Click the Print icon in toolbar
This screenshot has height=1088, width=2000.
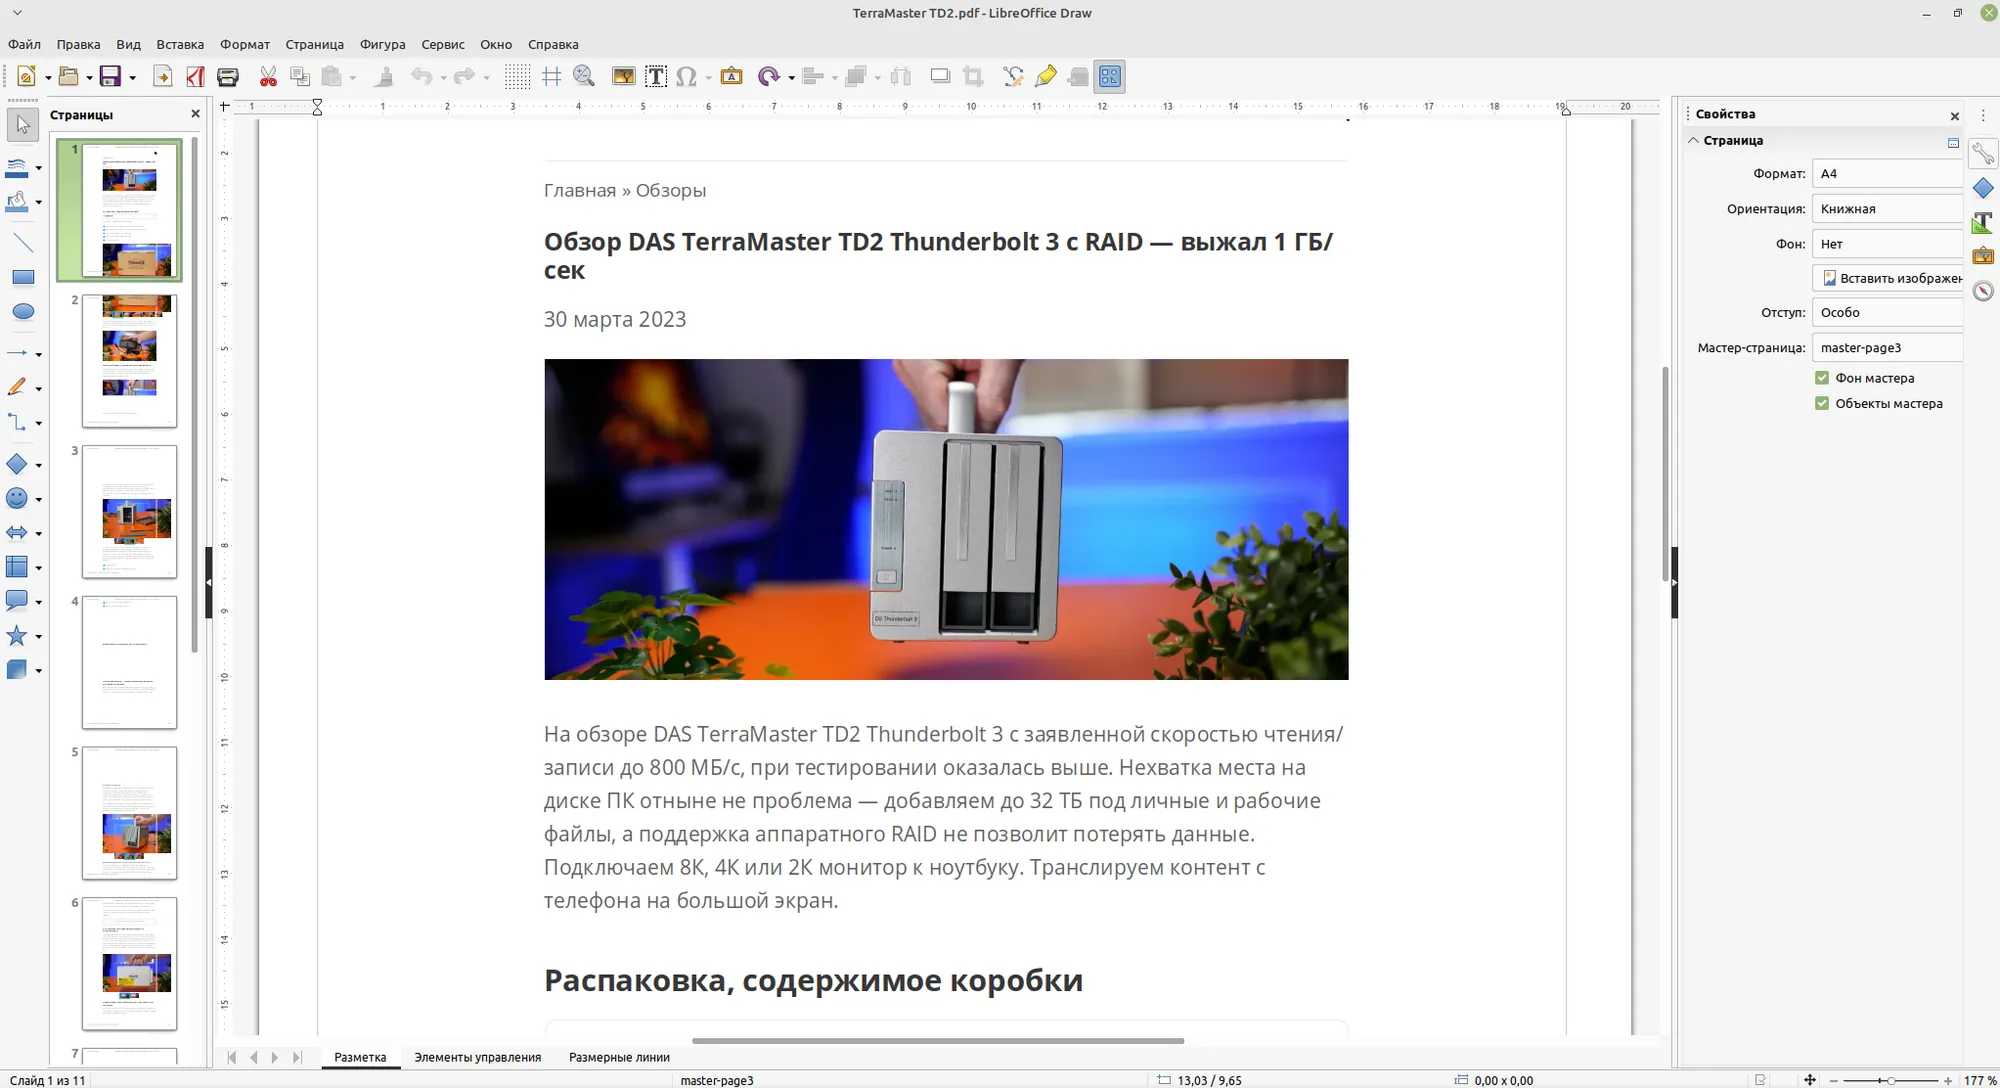pyautogui.click(x=228, y=77)
